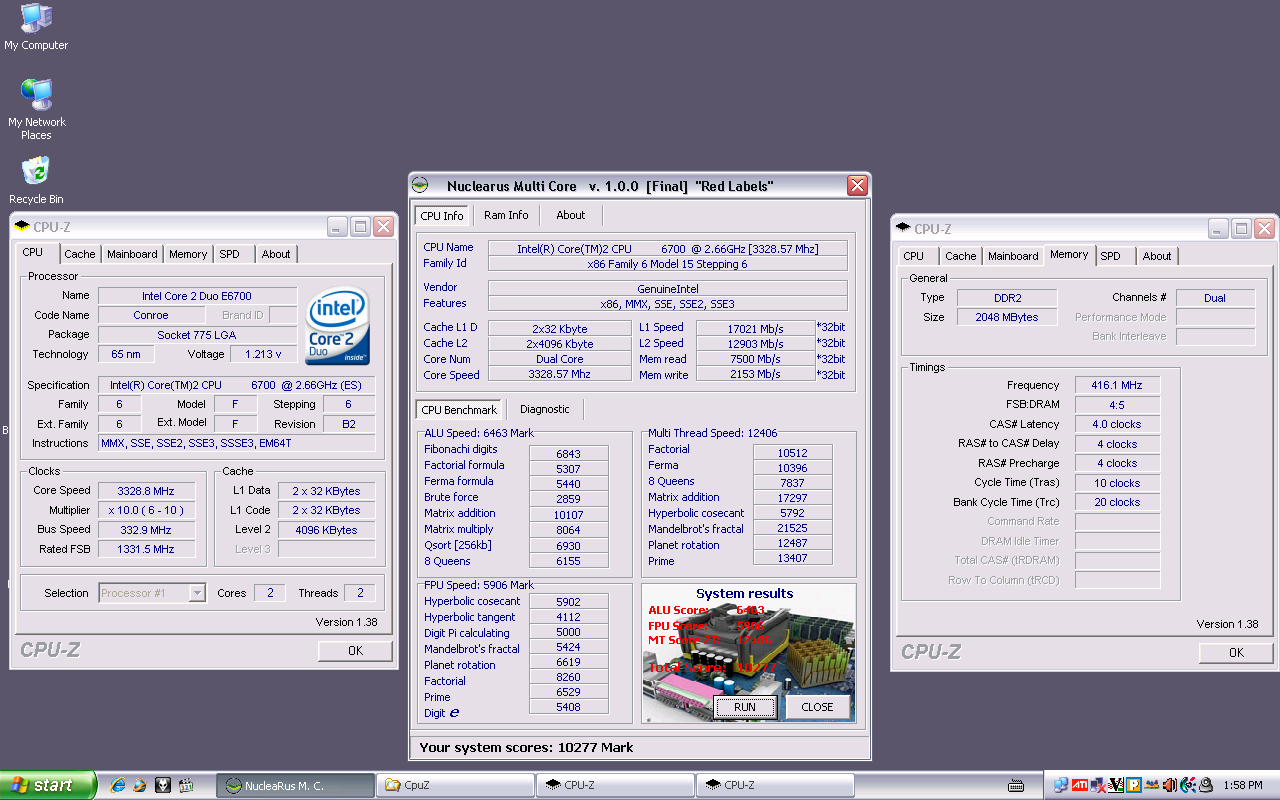Click the Matrix addition 17297 value
1280x800 pixels.
click(792, 497)
